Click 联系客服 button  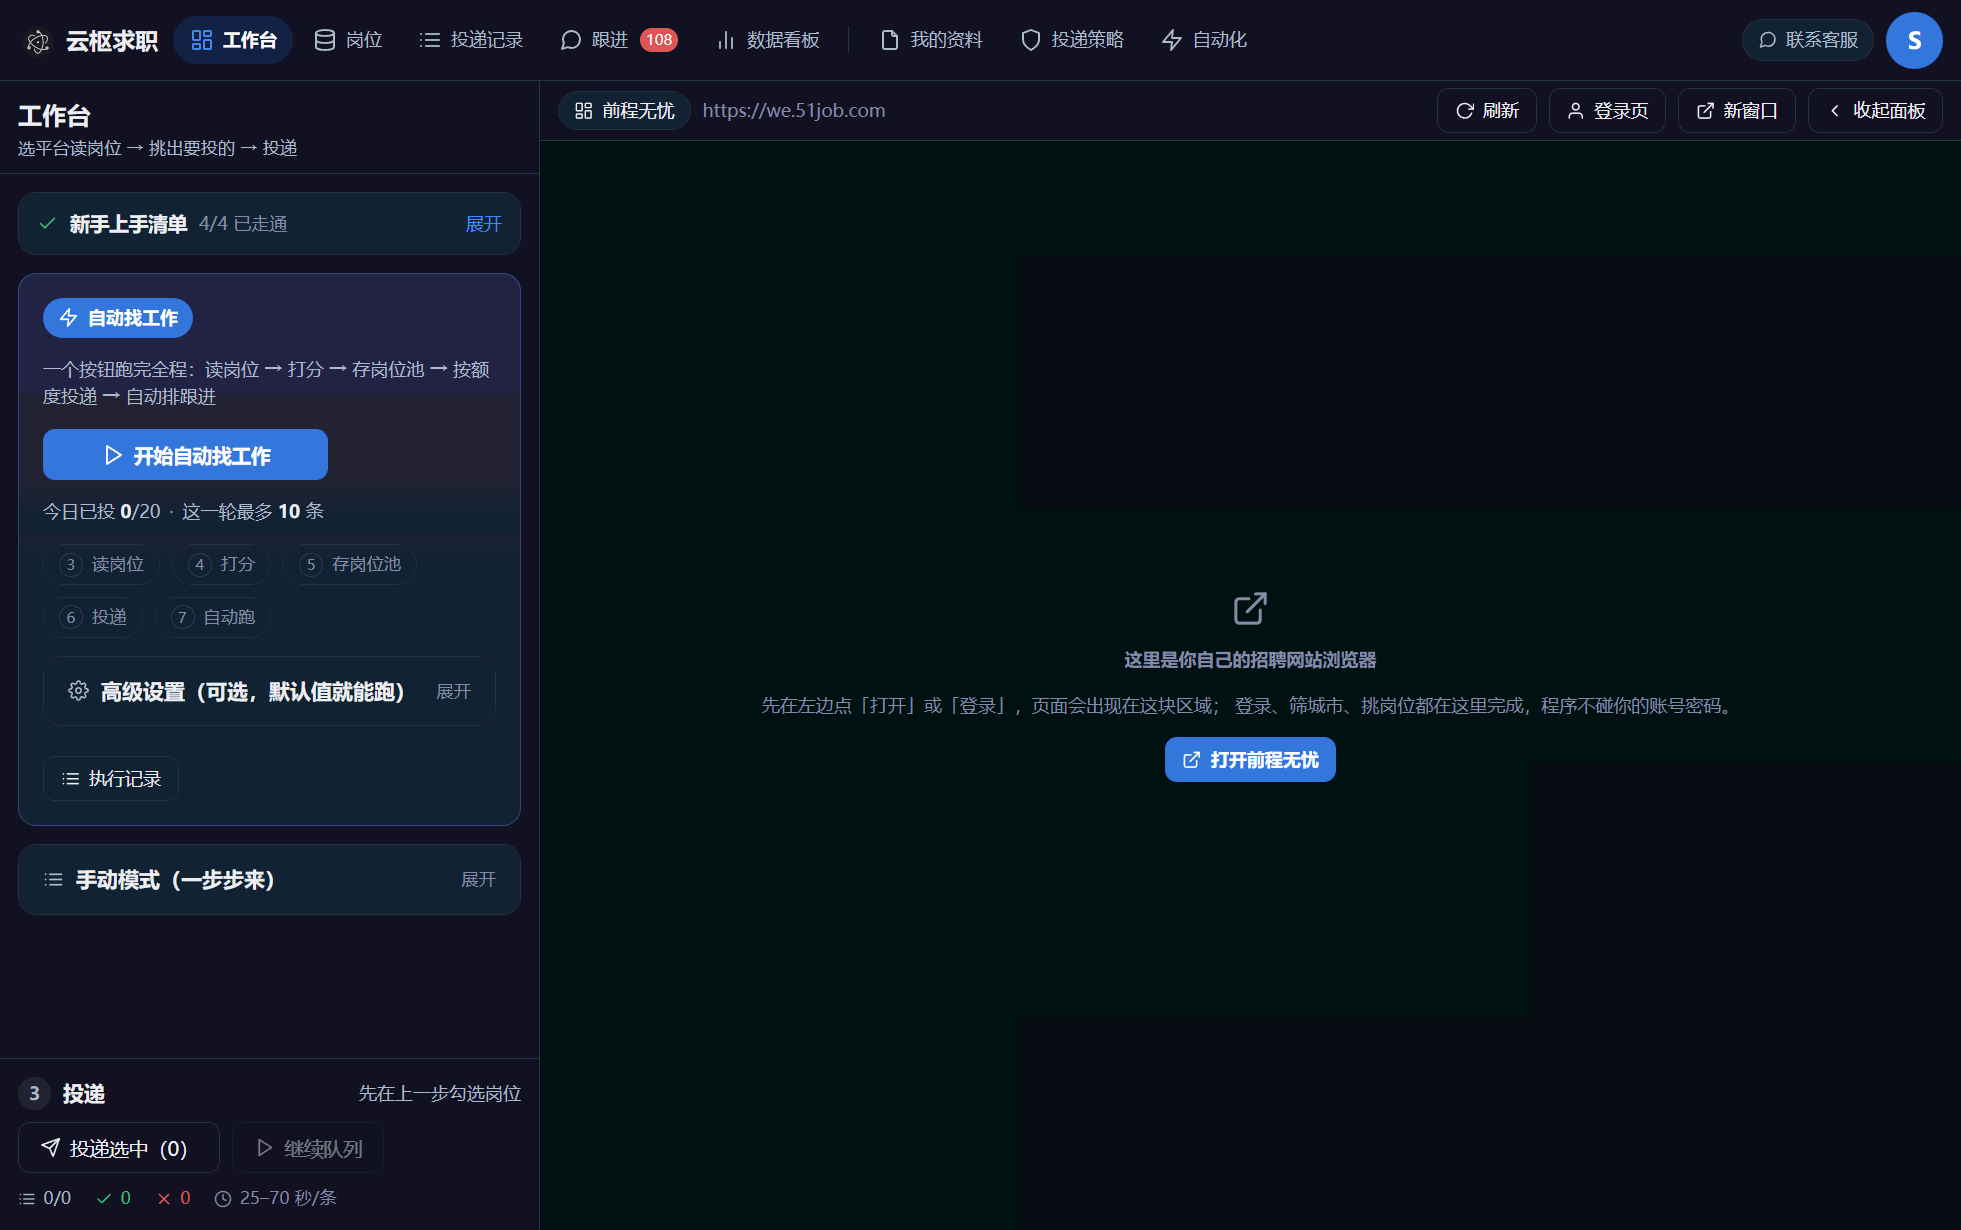pyautogui.click(x=1808, y=40)
